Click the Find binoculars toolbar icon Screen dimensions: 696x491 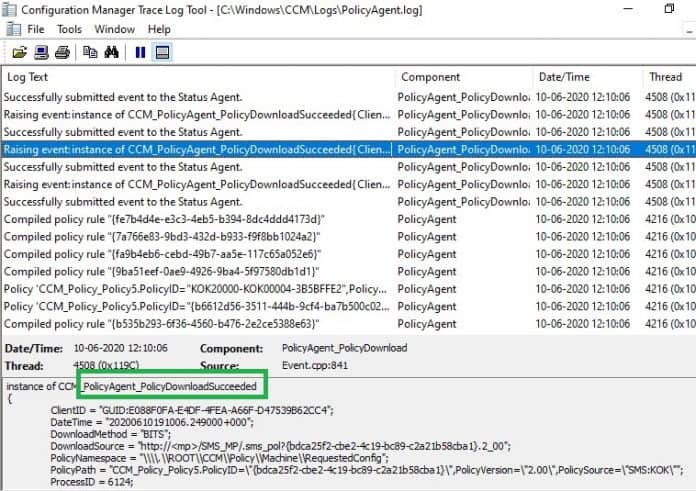[x=111, y=52]
